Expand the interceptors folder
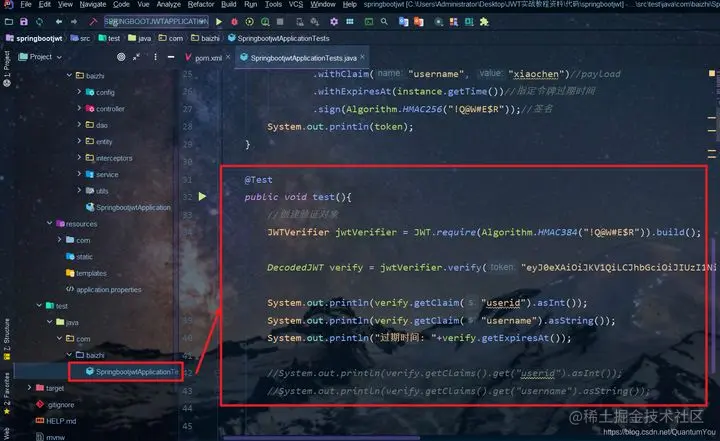Image resolution: width=720 pixels, height=441 pixels. [x=79, y=158]
